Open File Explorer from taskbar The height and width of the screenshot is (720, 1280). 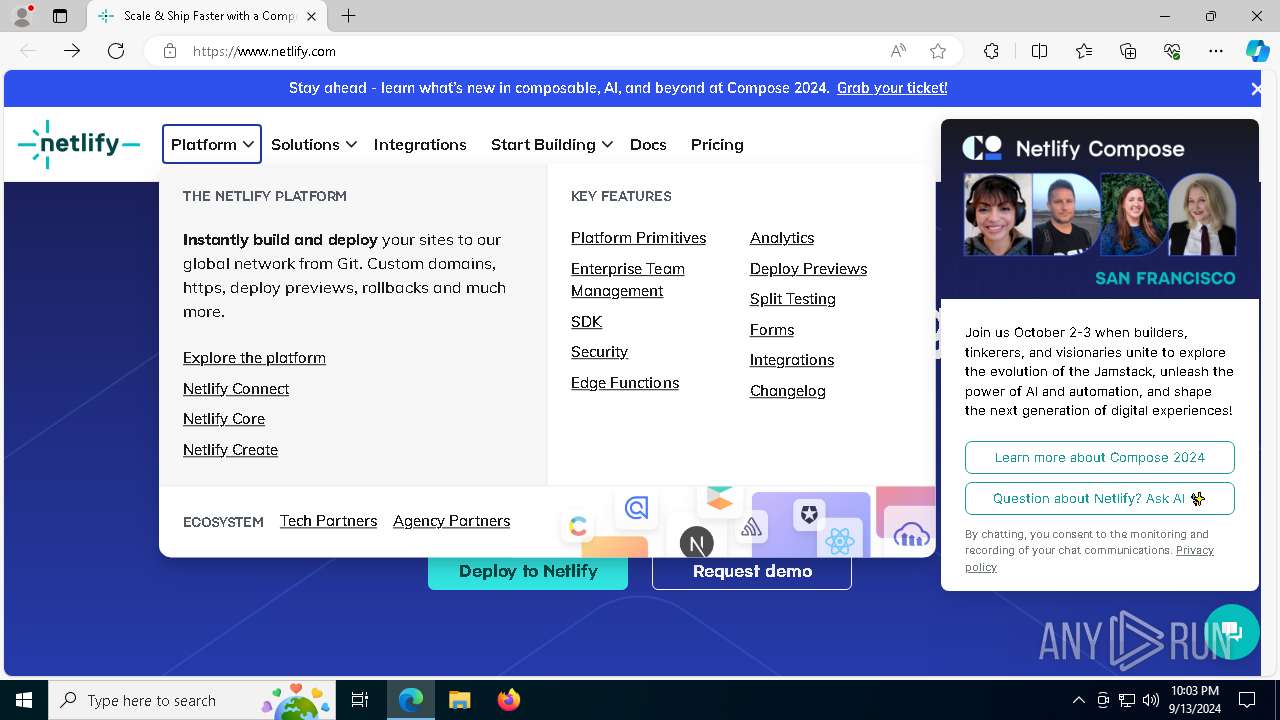(459, 700)
